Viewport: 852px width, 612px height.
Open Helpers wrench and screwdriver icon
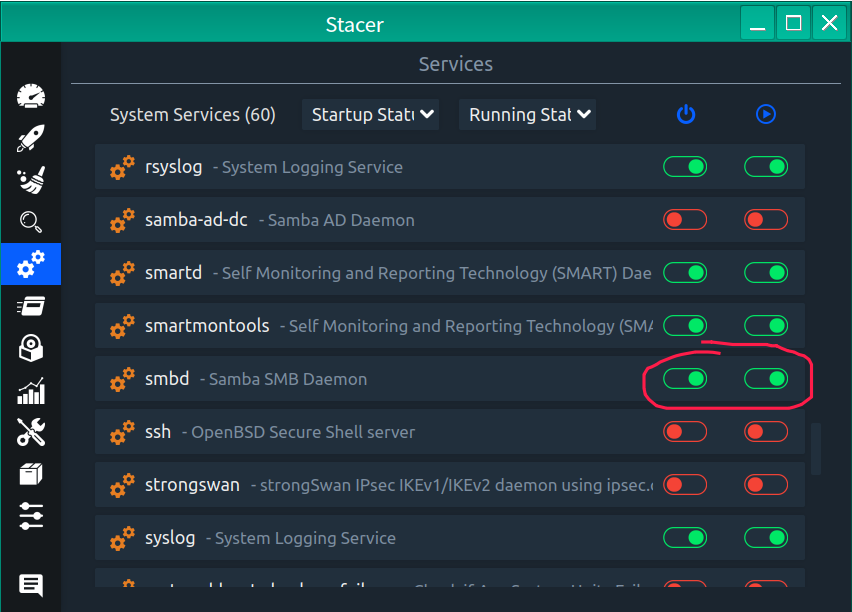click(31, 432)
